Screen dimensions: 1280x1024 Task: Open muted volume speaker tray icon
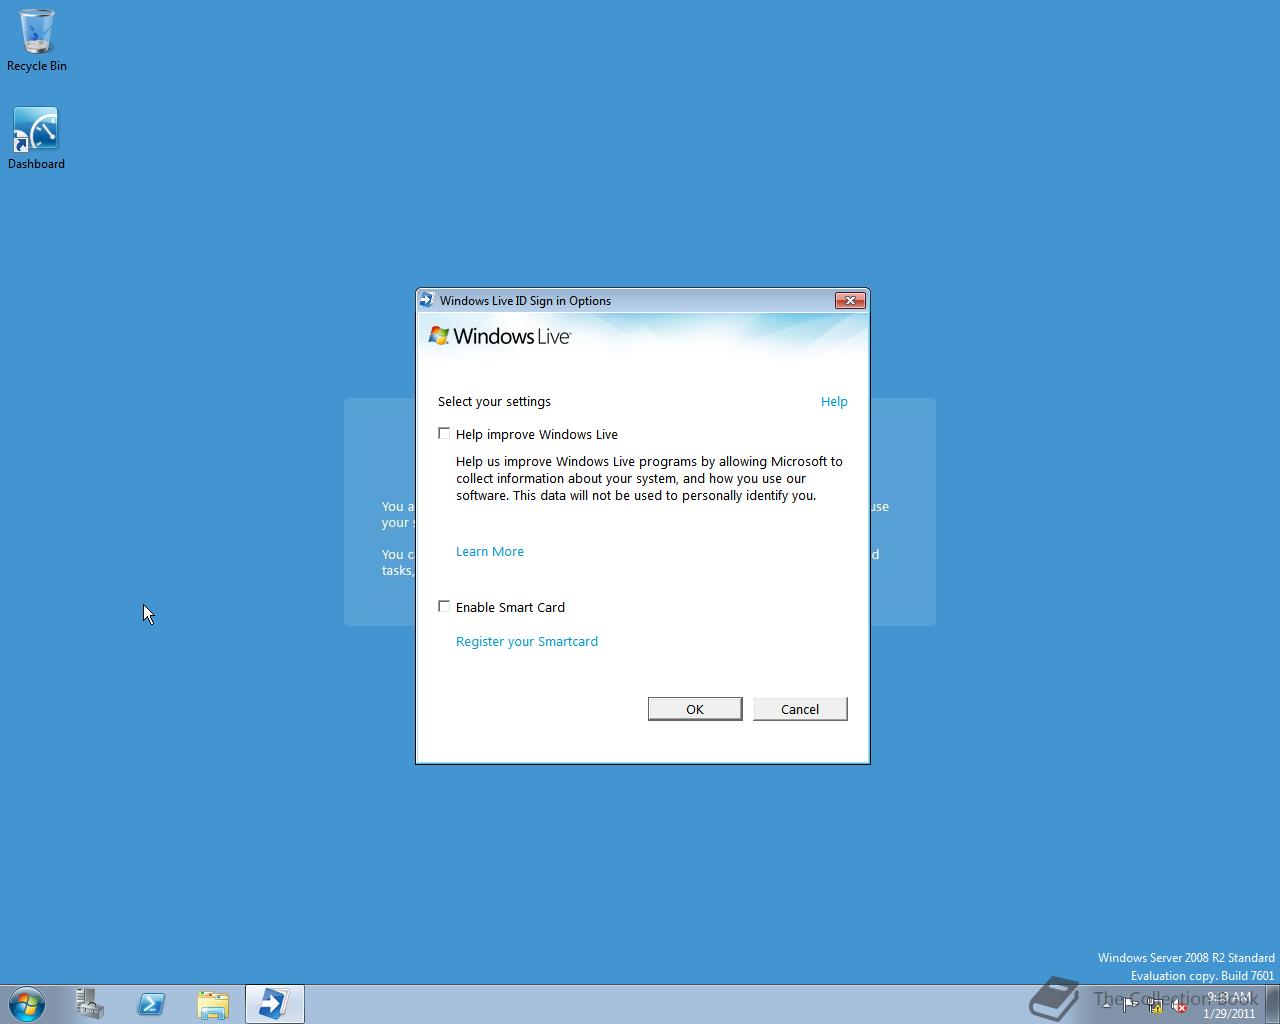[x=1179, y=1005]
